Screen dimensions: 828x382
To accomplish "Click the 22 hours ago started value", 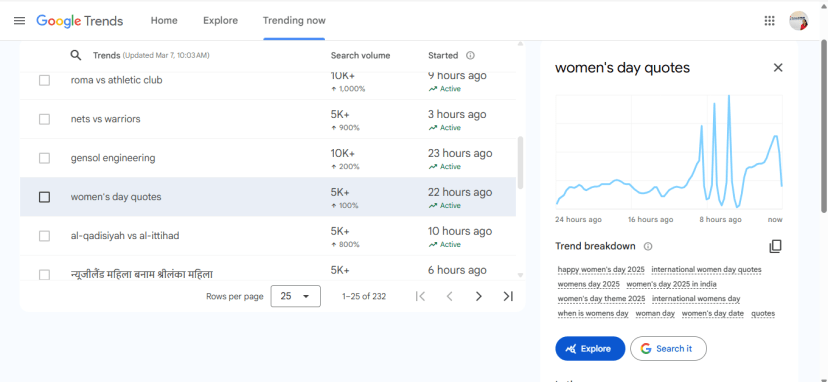I will (x=460, y=192).
